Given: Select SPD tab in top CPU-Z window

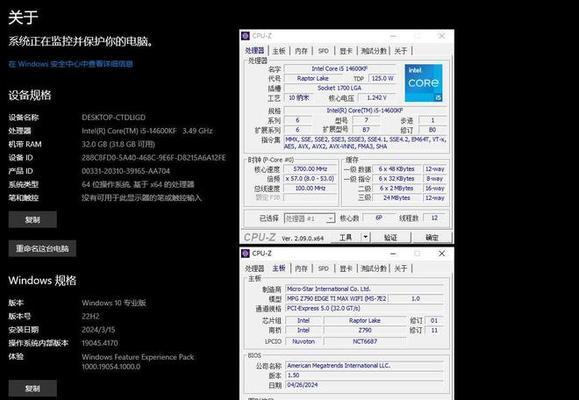Looking at the screenshot, I should click(323, 51).
